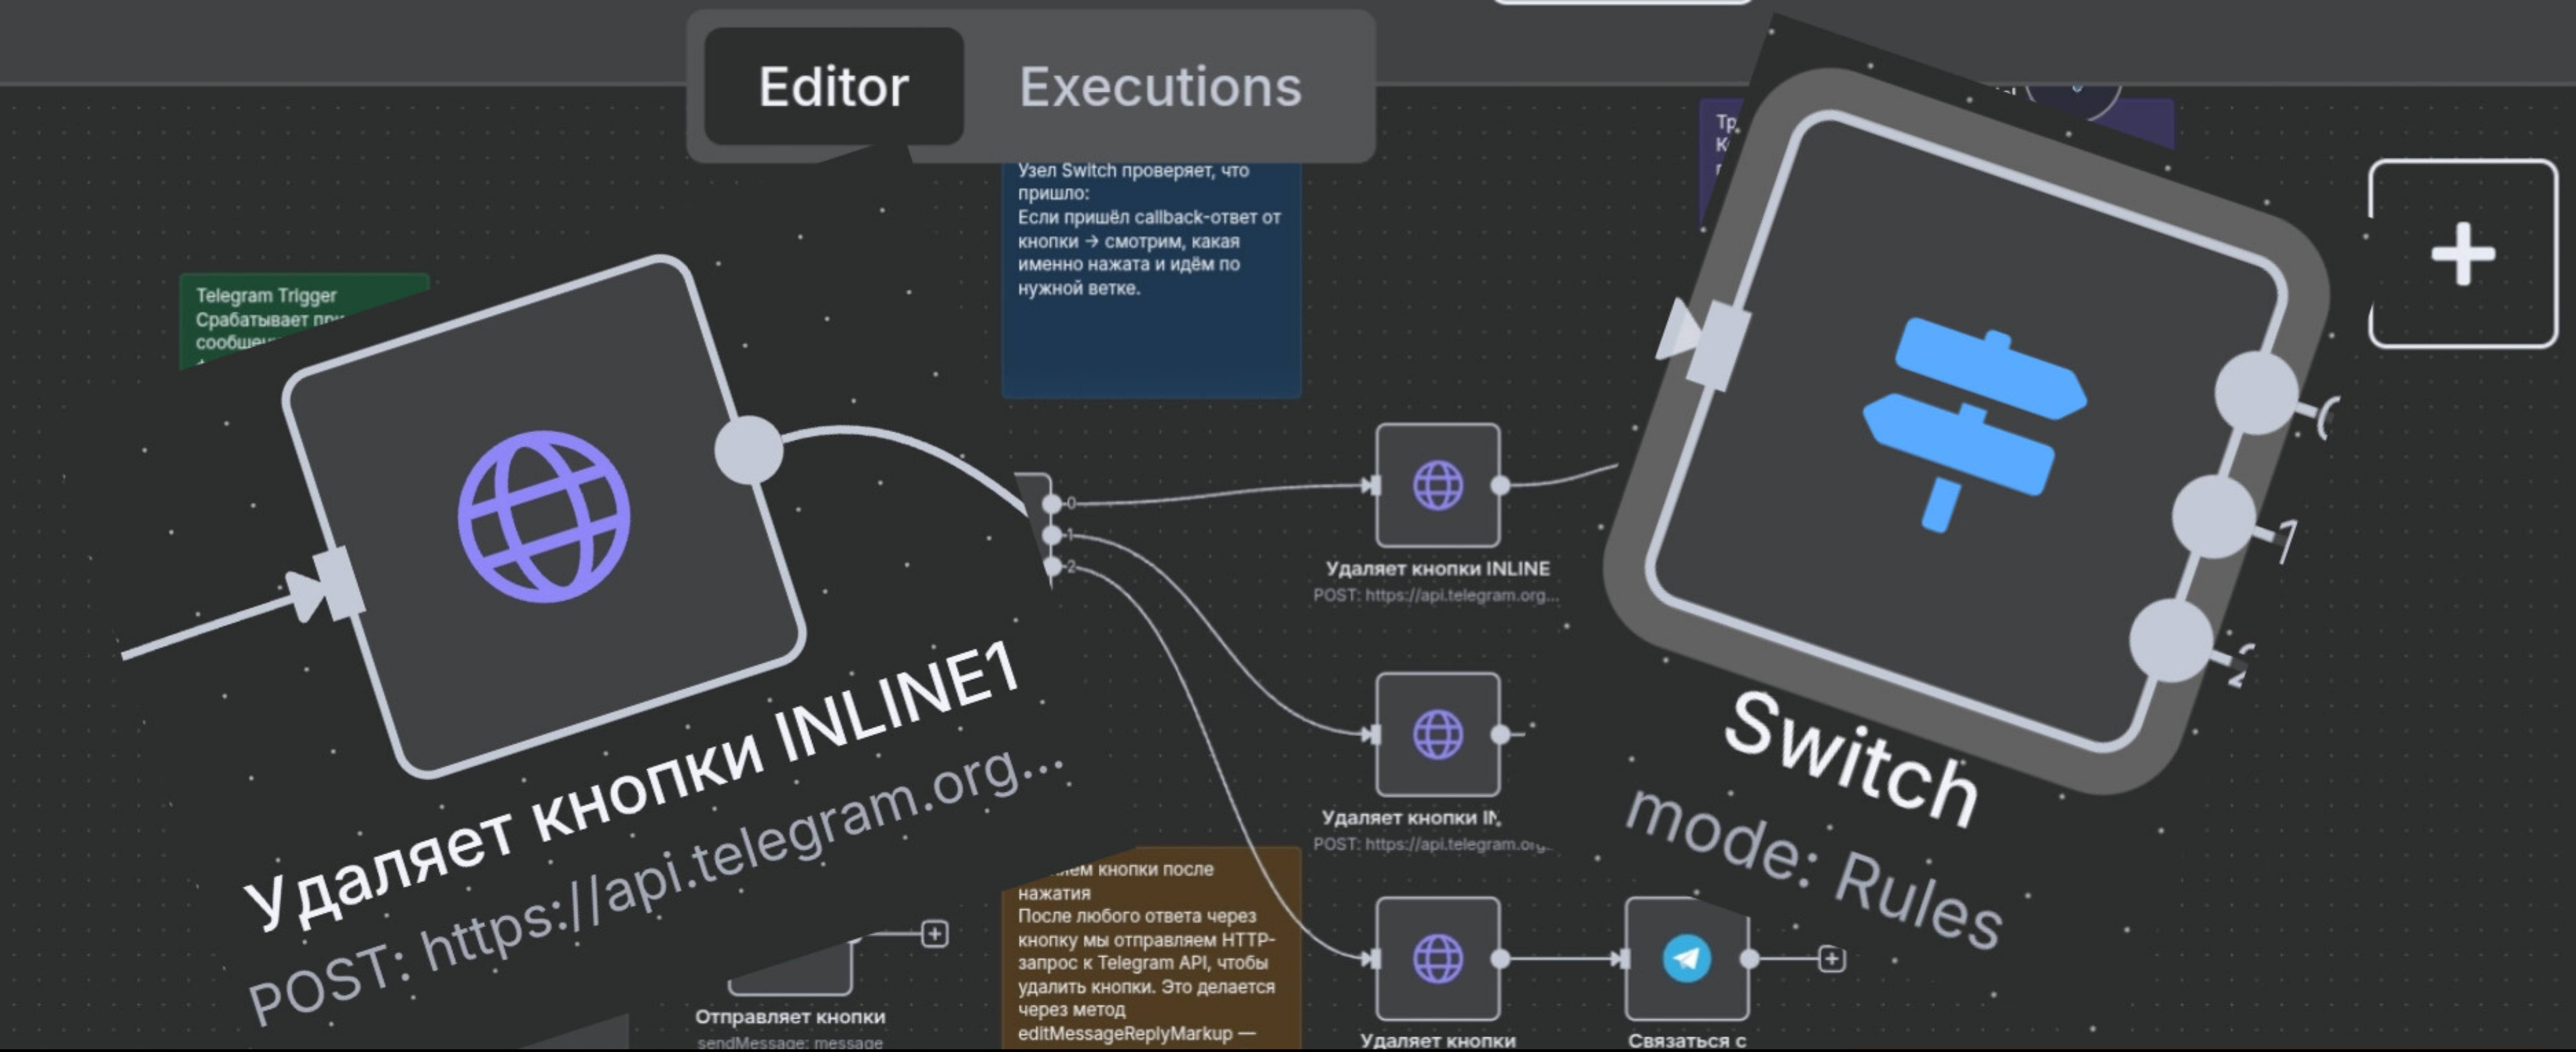Click output dot of middle small HTTP node
Viewport: 2576px width, 1052px height.
1500,735
